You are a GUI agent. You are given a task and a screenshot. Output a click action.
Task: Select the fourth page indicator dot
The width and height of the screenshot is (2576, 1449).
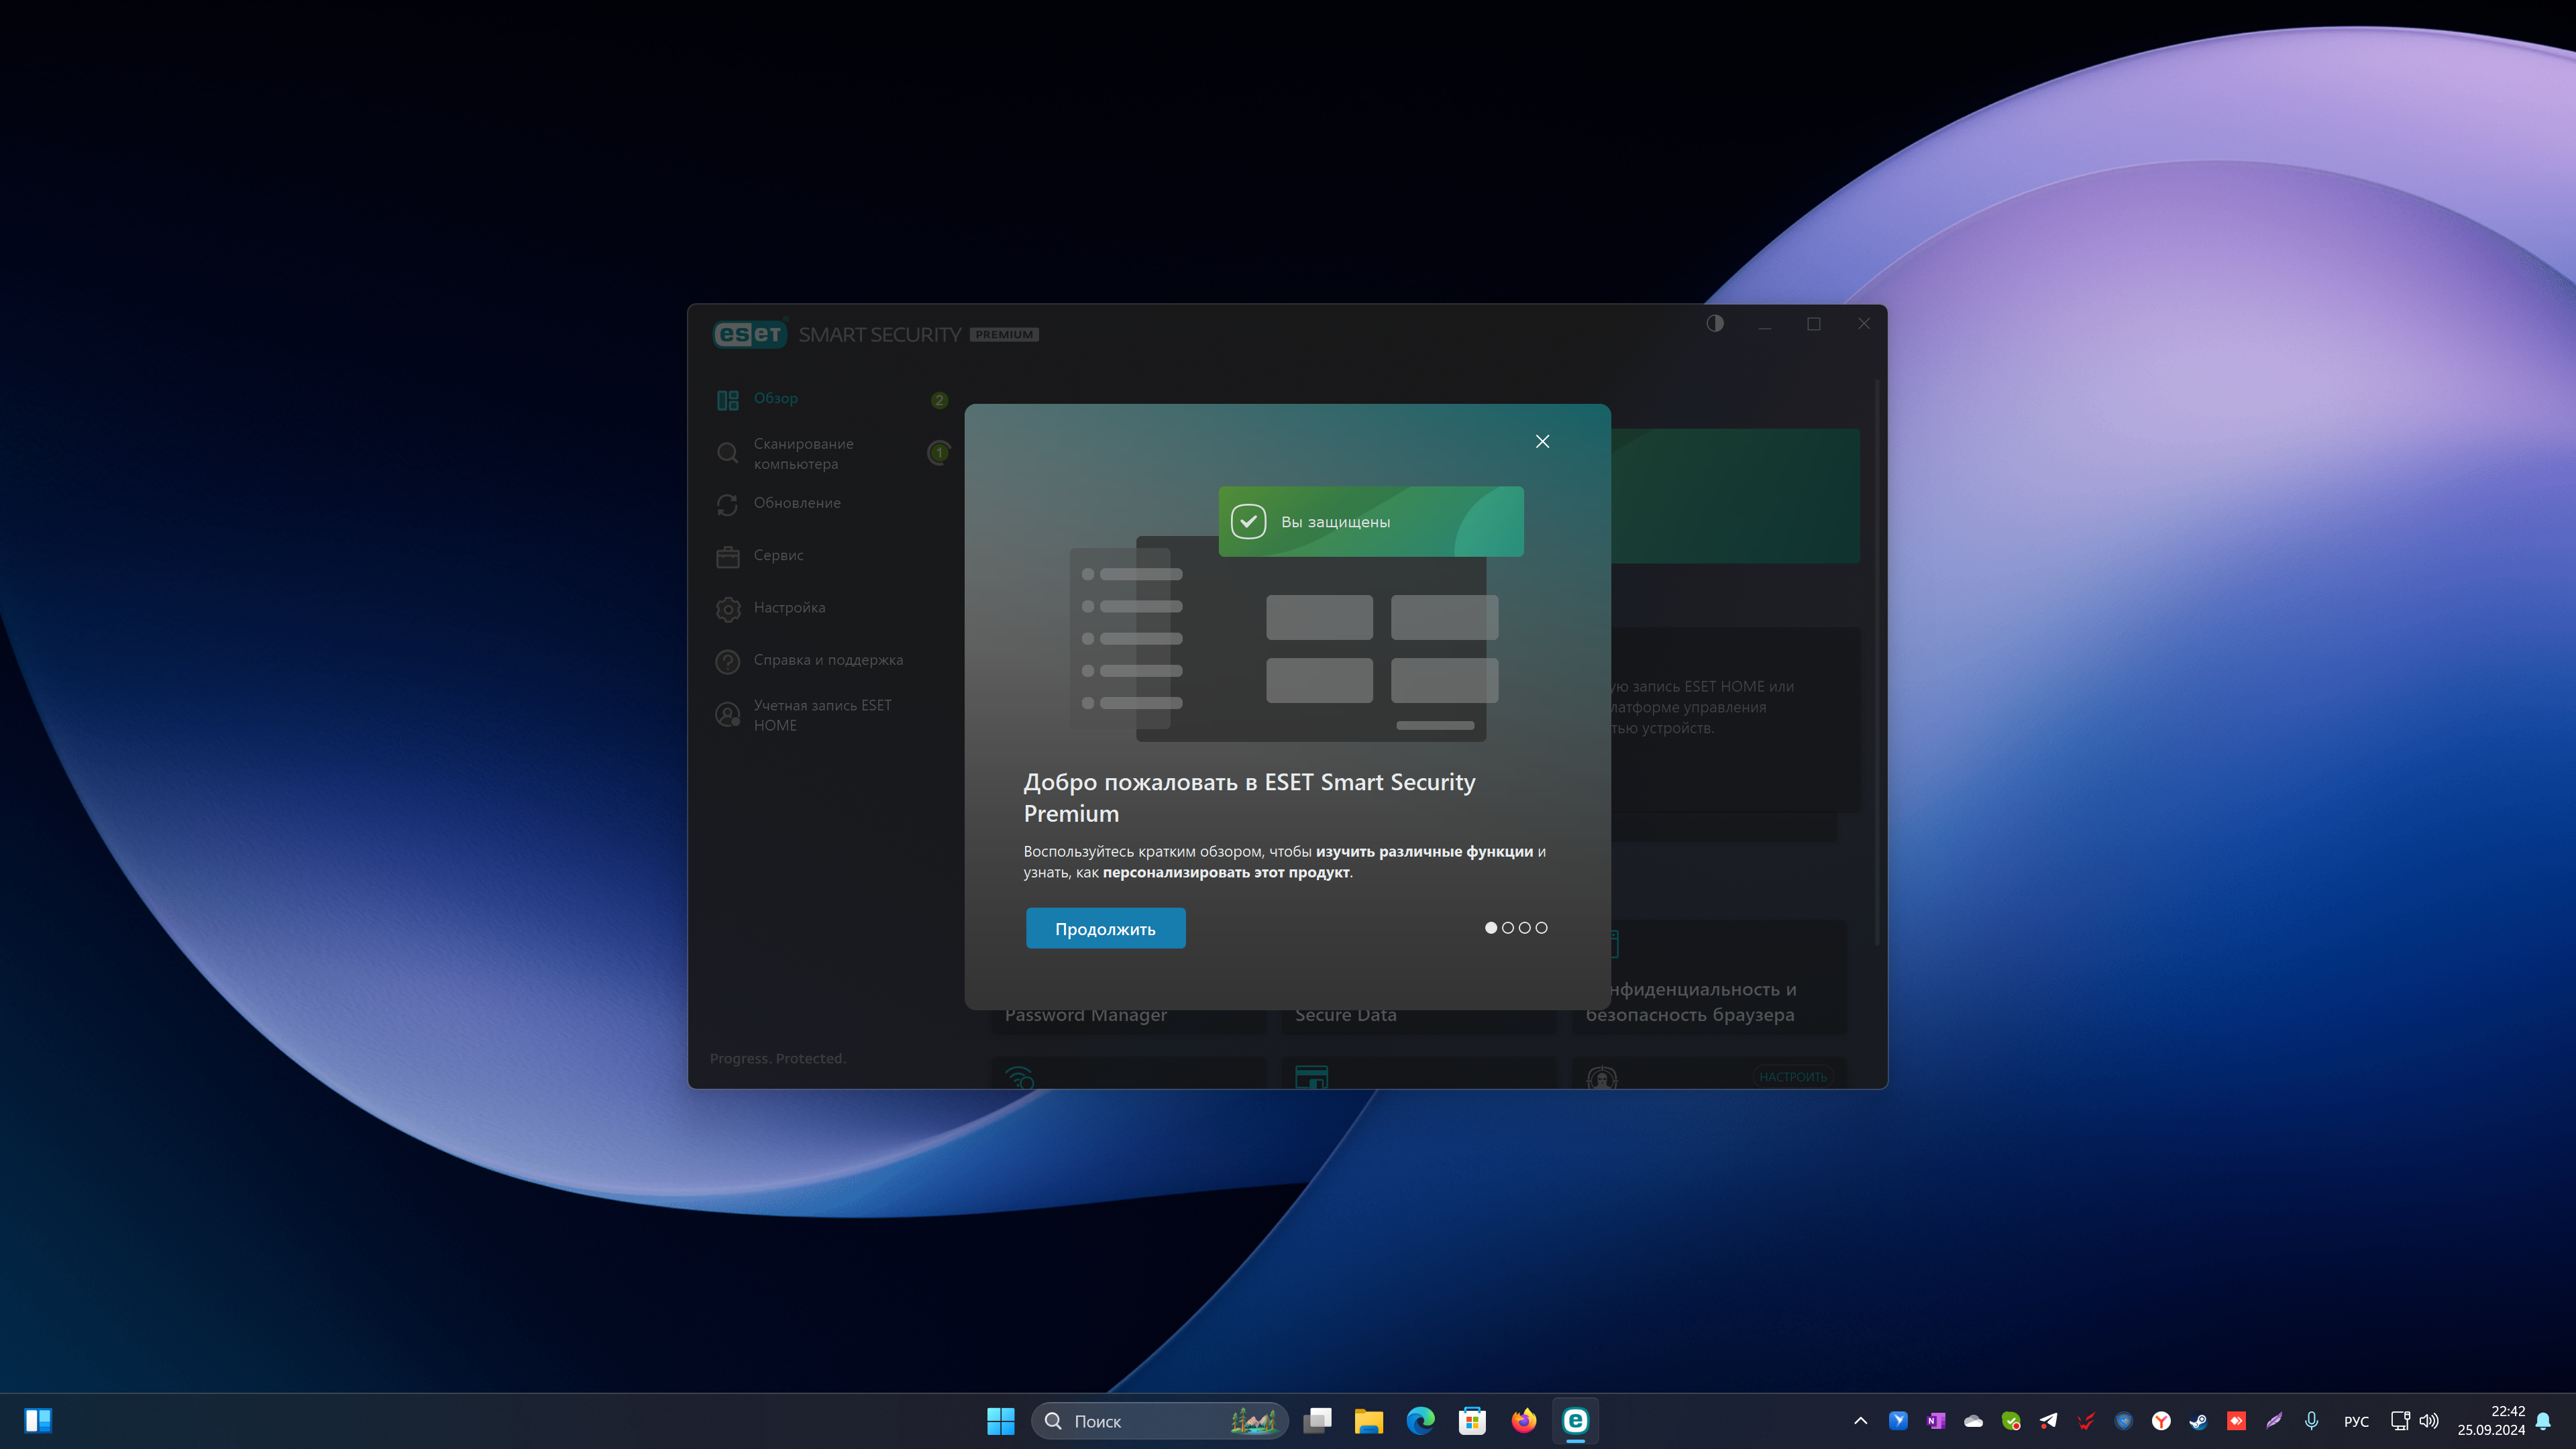(x=1542, y=928)
